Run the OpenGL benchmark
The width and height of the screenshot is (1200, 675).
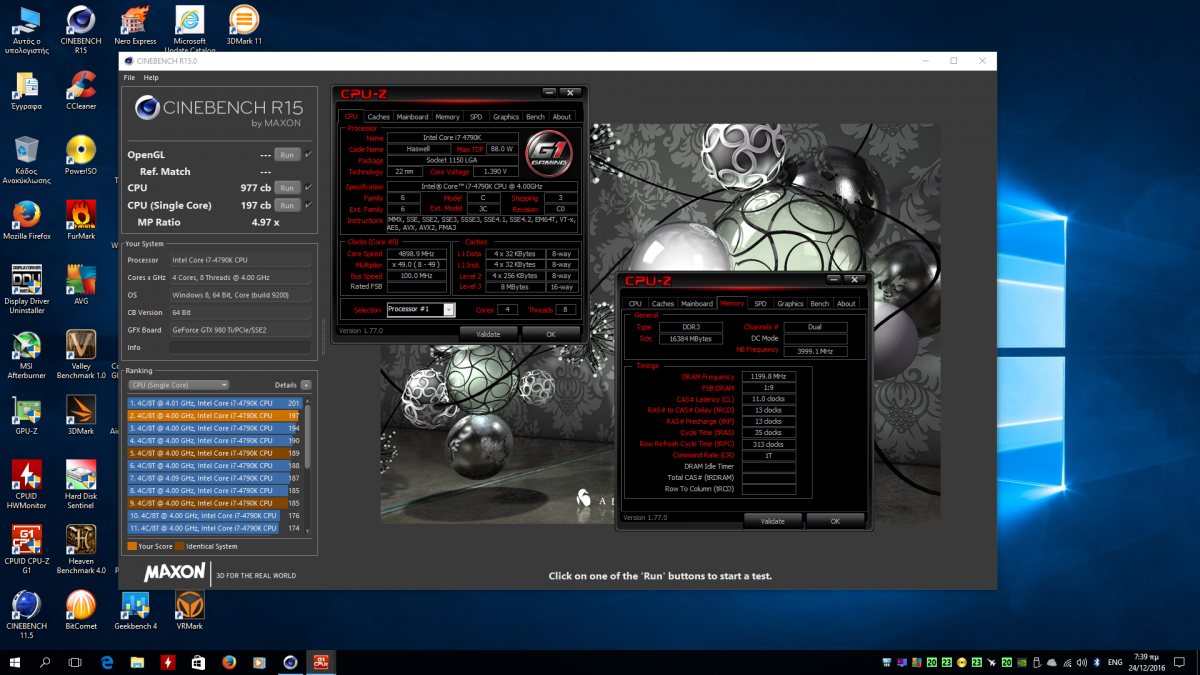click(287, 155)
